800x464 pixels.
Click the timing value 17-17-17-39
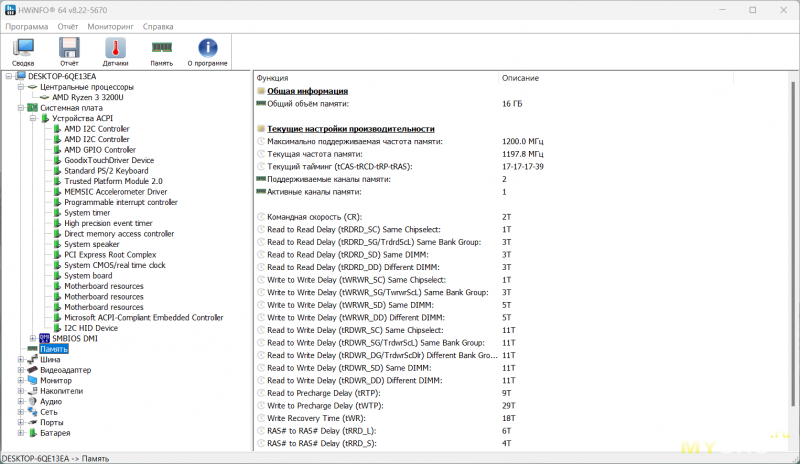coord(522,166)
